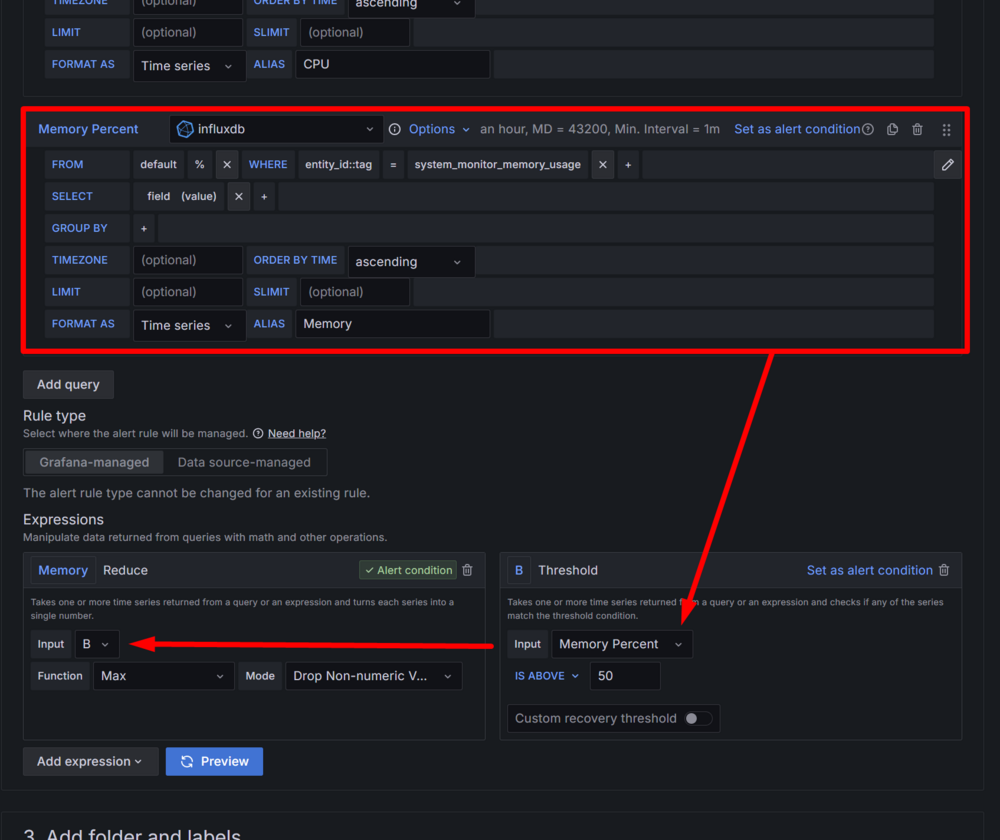Viewport: 1000px width, 840px height.
Task: Select the Data source-managed rule type
Action: point(244,462)
